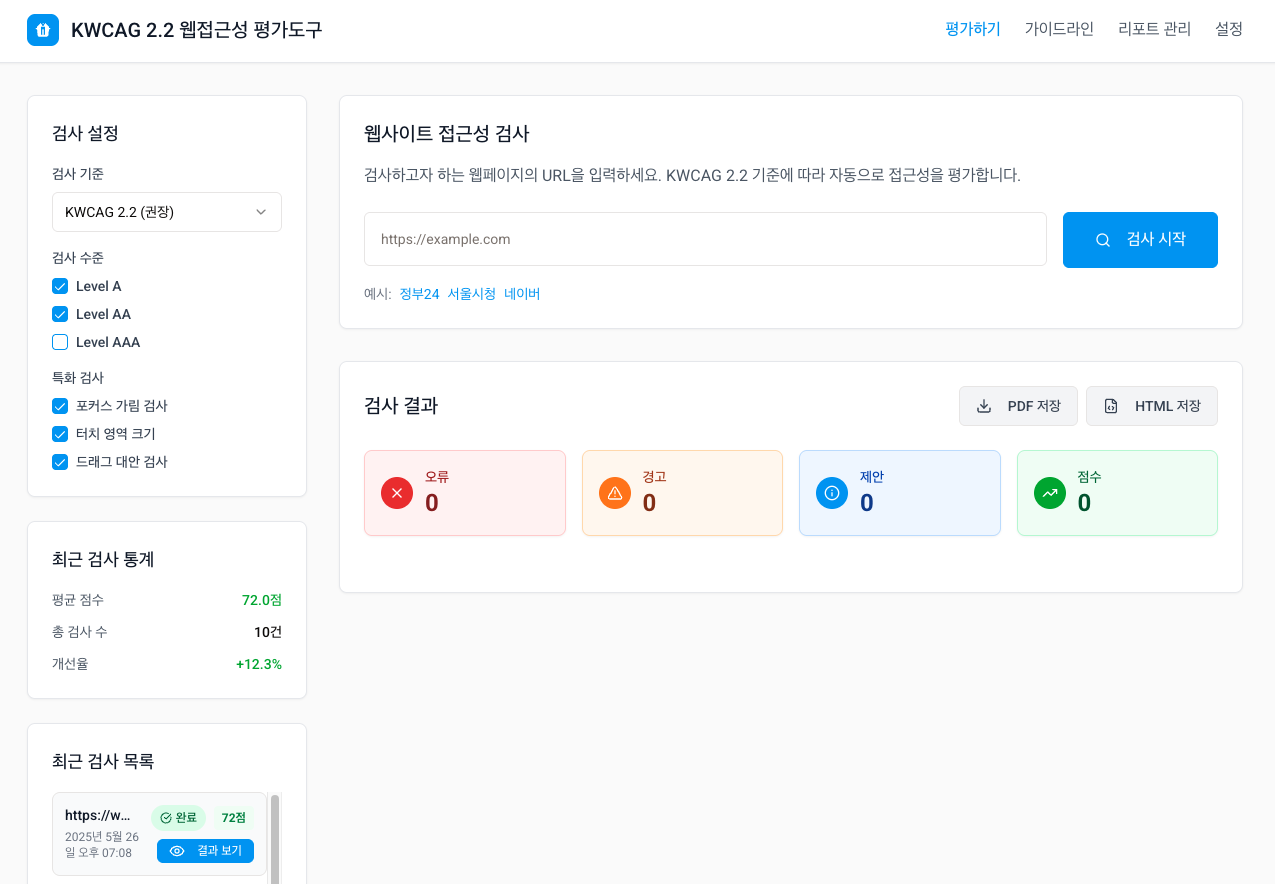Click the blue suggestion info icon
Viewport: 1275px width, 884px height.
[x=832, y=493]
